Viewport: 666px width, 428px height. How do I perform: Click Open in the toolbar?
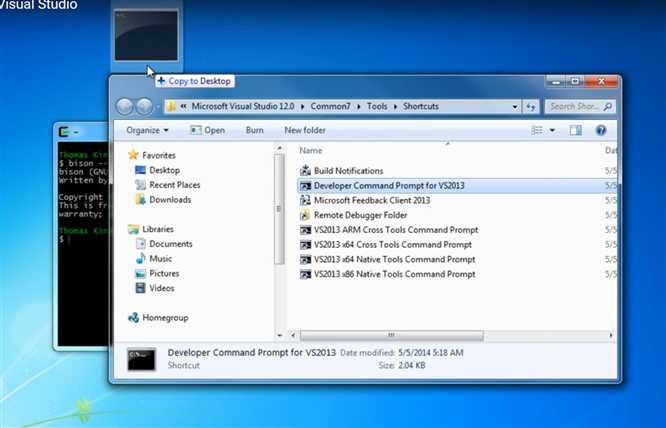207,130
